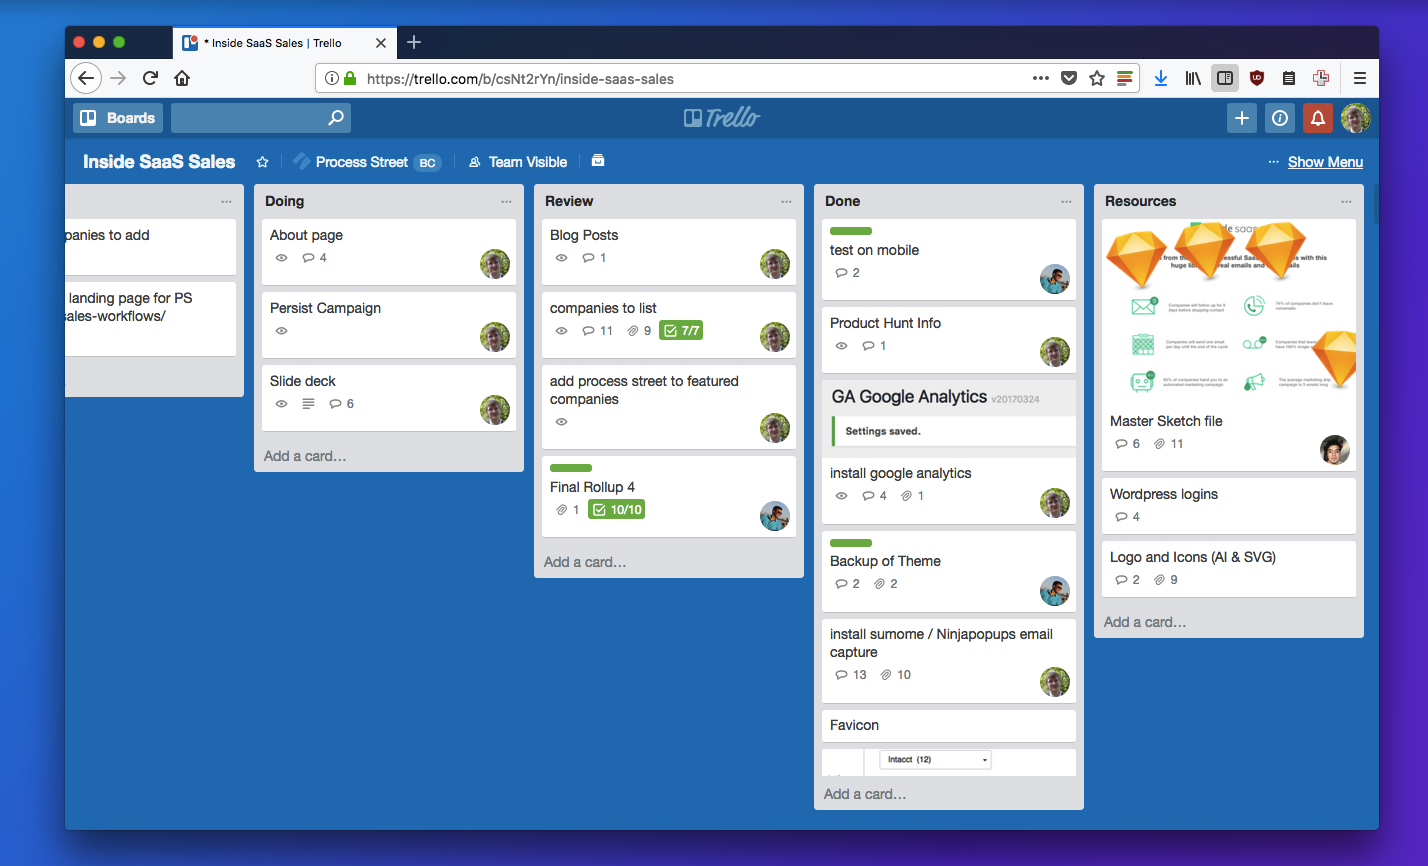The width and height of the screenshot is (1428, 866).
Task: Click eye on install google analytics card
Action: (x=841, y=496)
